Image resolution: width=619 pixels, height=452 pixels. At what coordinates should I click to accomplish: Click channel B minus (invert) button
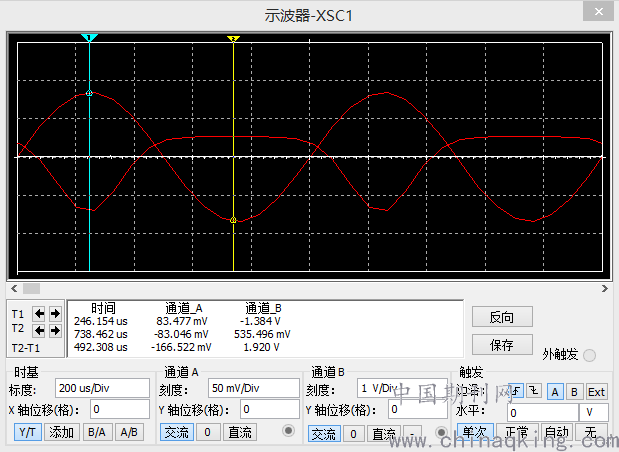click(413, 434)
